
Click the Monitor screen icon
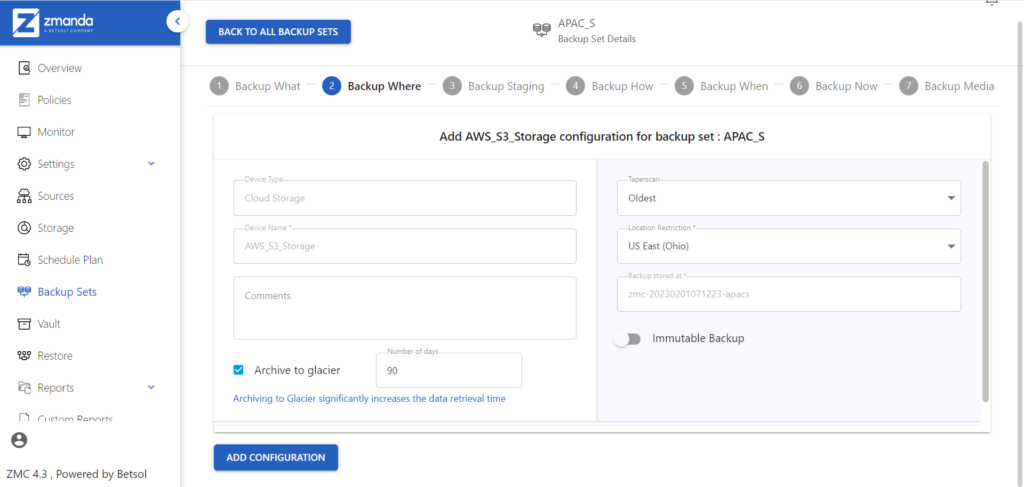(24, 132)
